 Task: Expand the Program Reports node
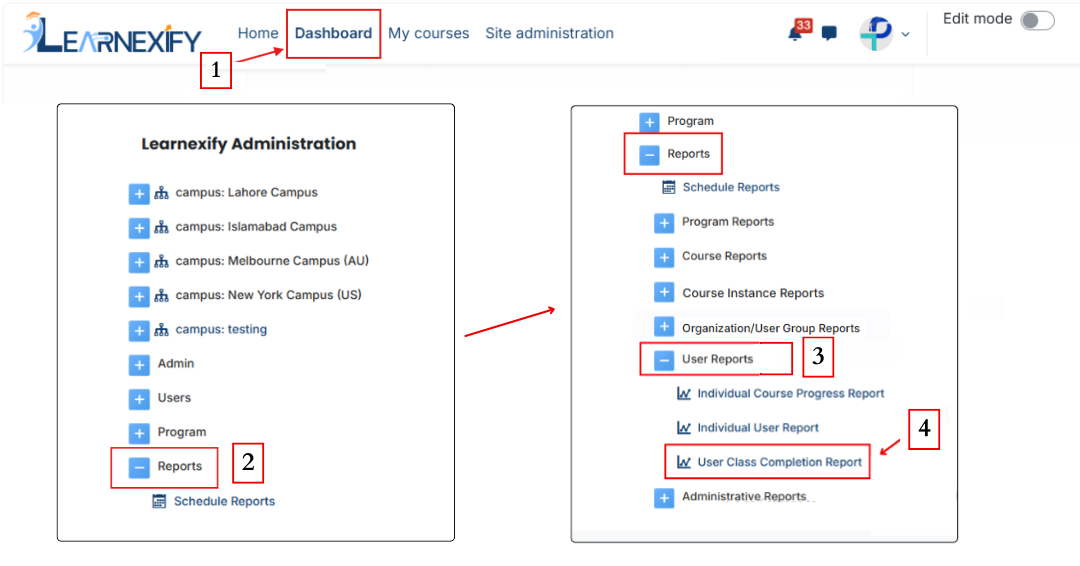pos(664,223)
